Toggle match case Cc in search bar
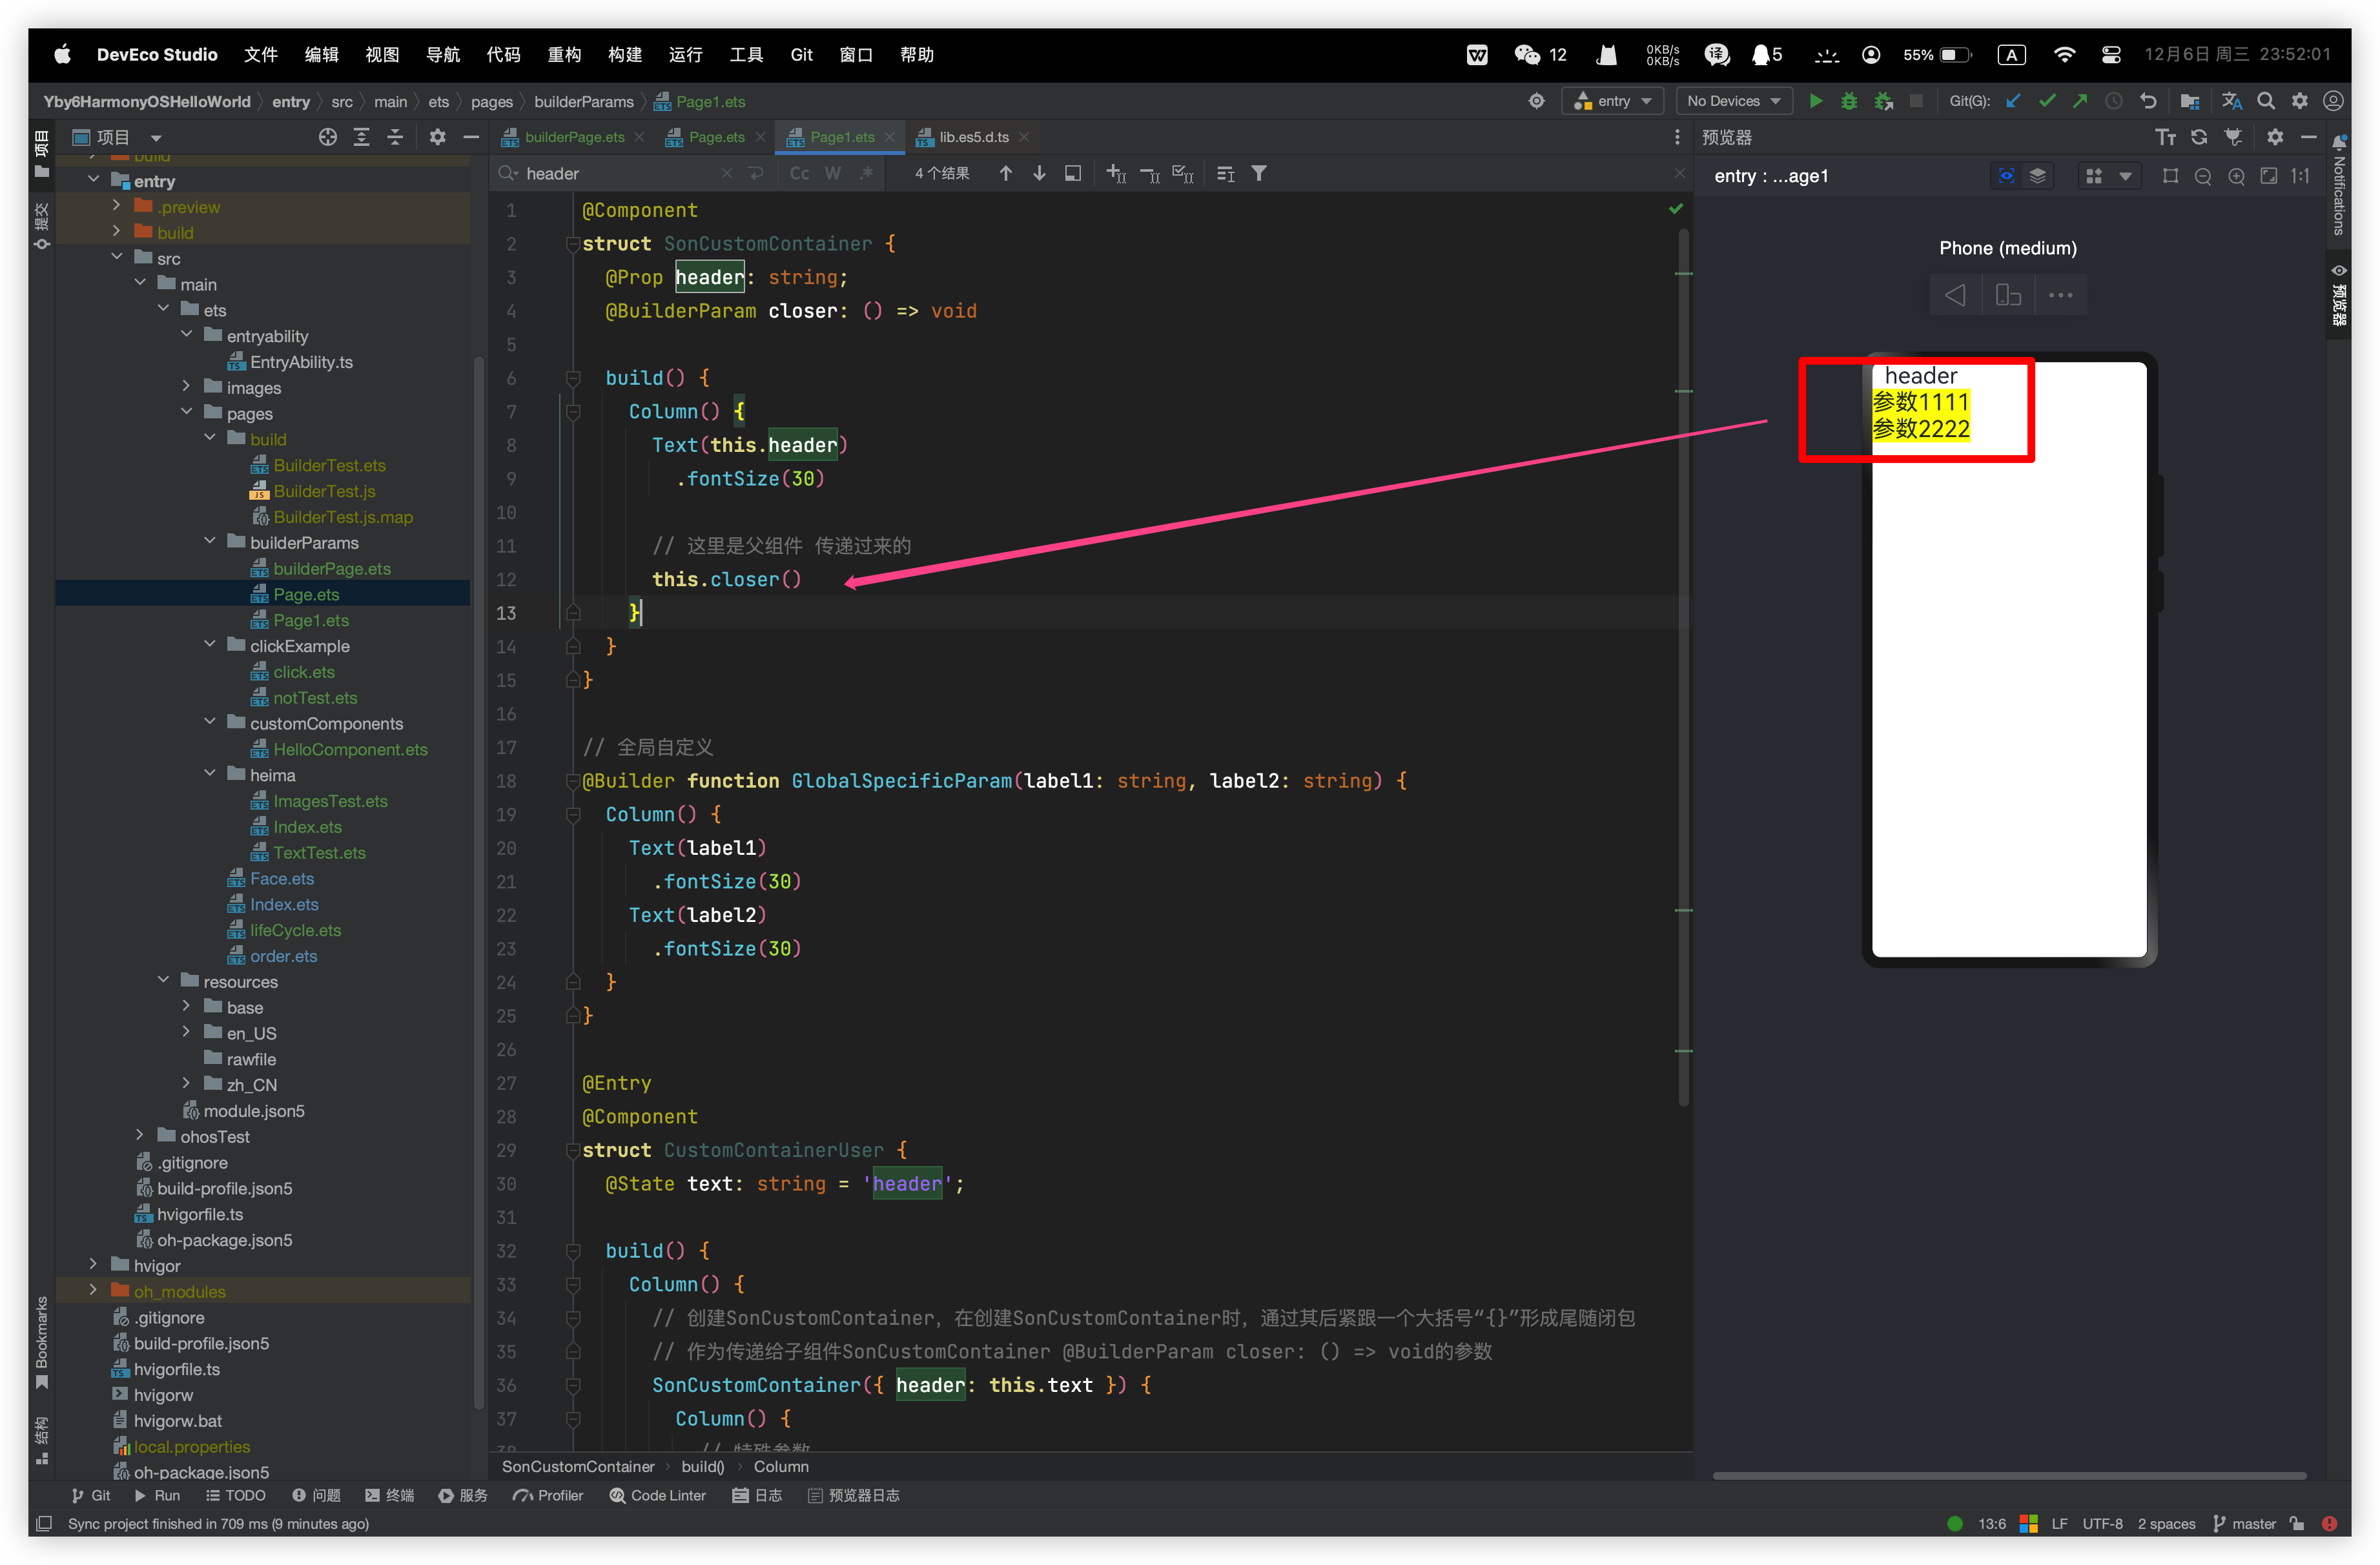Viewport: 2380px width, 1565px height. click(x=799, y=173)
